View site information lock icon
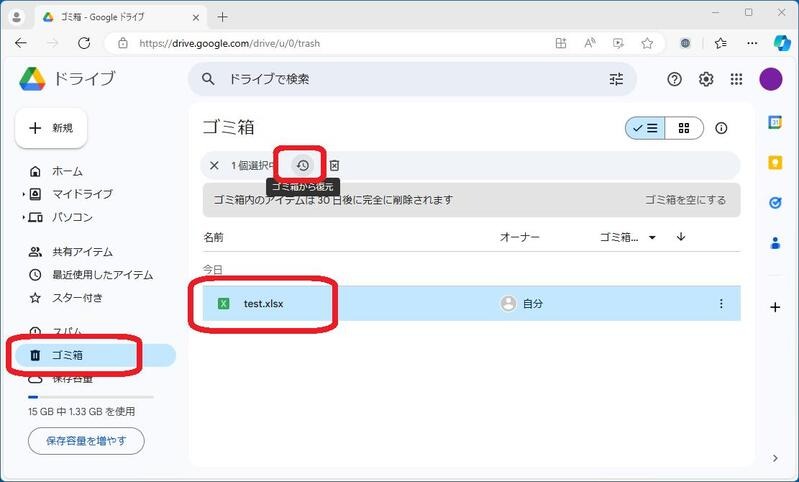The image size is (799, 482). (123, 43)
